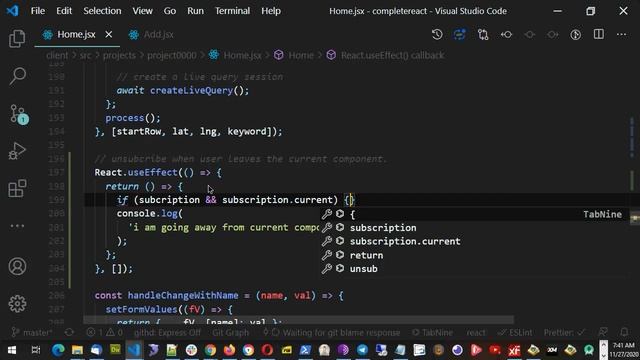Expand React.useEffect() callback breadcrumb
The width and height of the screenshot is (640, 360).
click(x=385, y=55)
